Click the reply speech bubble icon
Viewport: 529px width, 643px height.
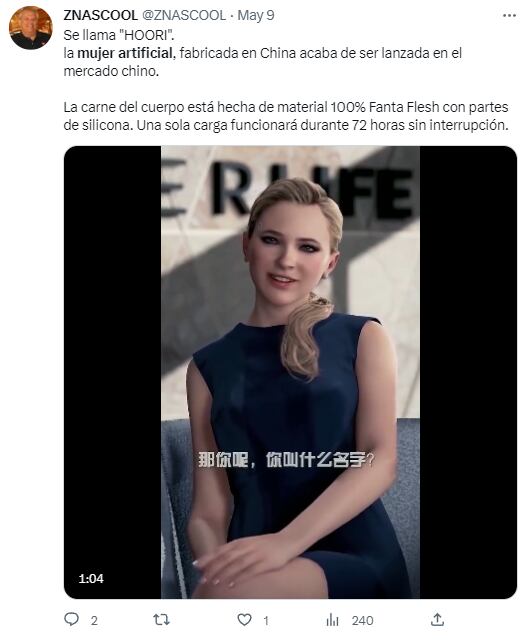[x=71, y=619]
